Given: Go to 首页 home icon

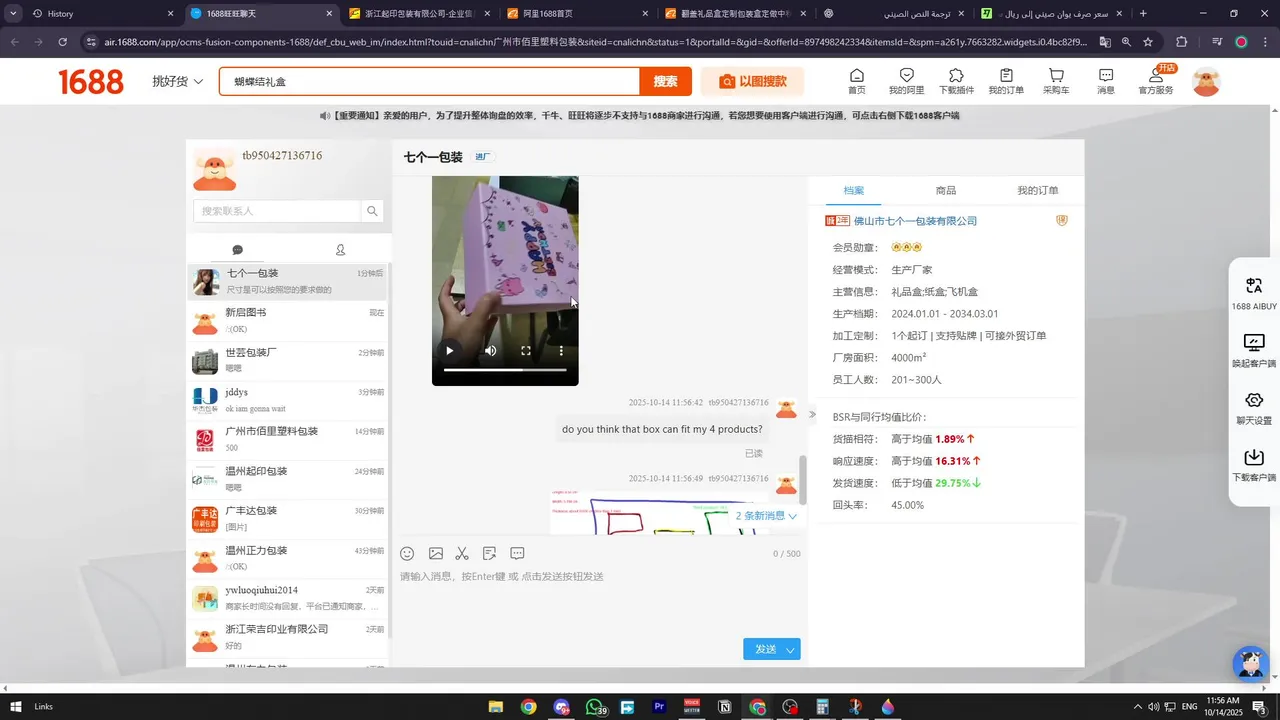Looking at the screenshot, I should [x=857, y=81].
